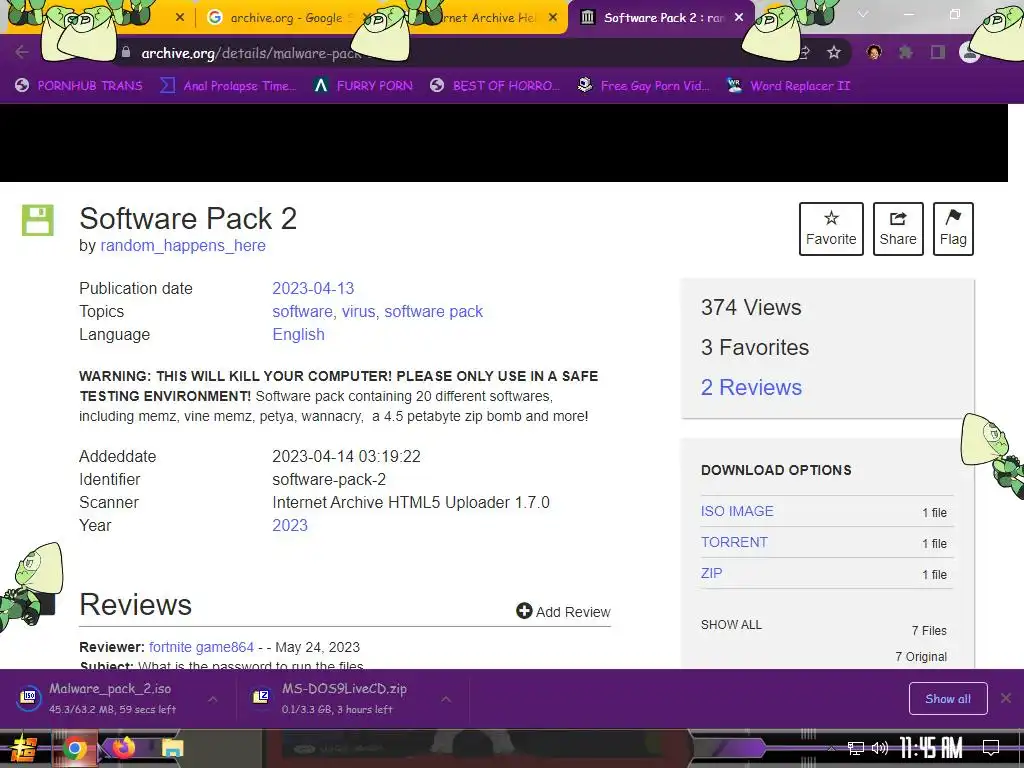1024x768 pixels.
Task: Click the round avatar extension icon
Action: tap(874, 52)
